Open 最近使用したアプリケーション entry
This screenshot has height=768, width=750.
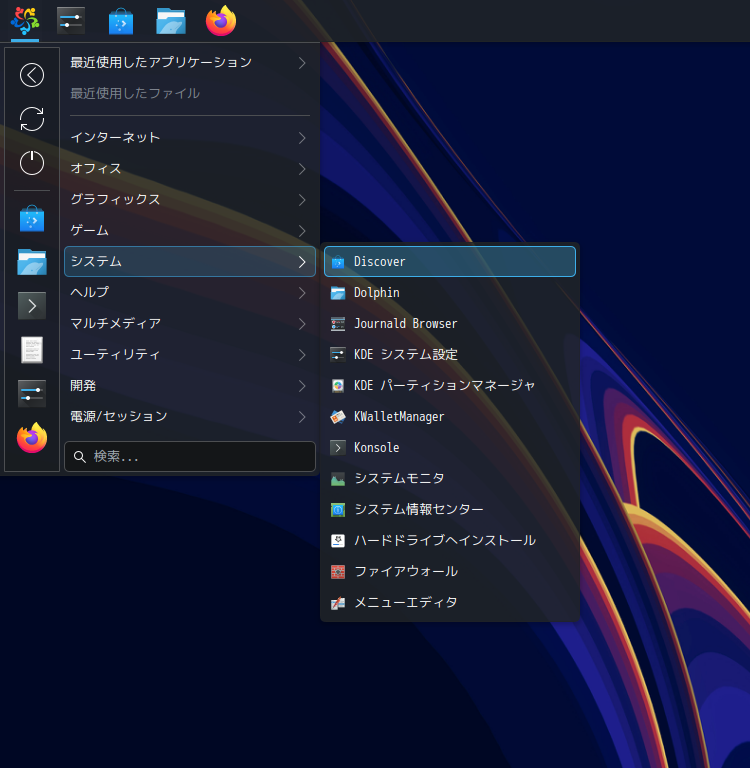[x=190, y=62]
